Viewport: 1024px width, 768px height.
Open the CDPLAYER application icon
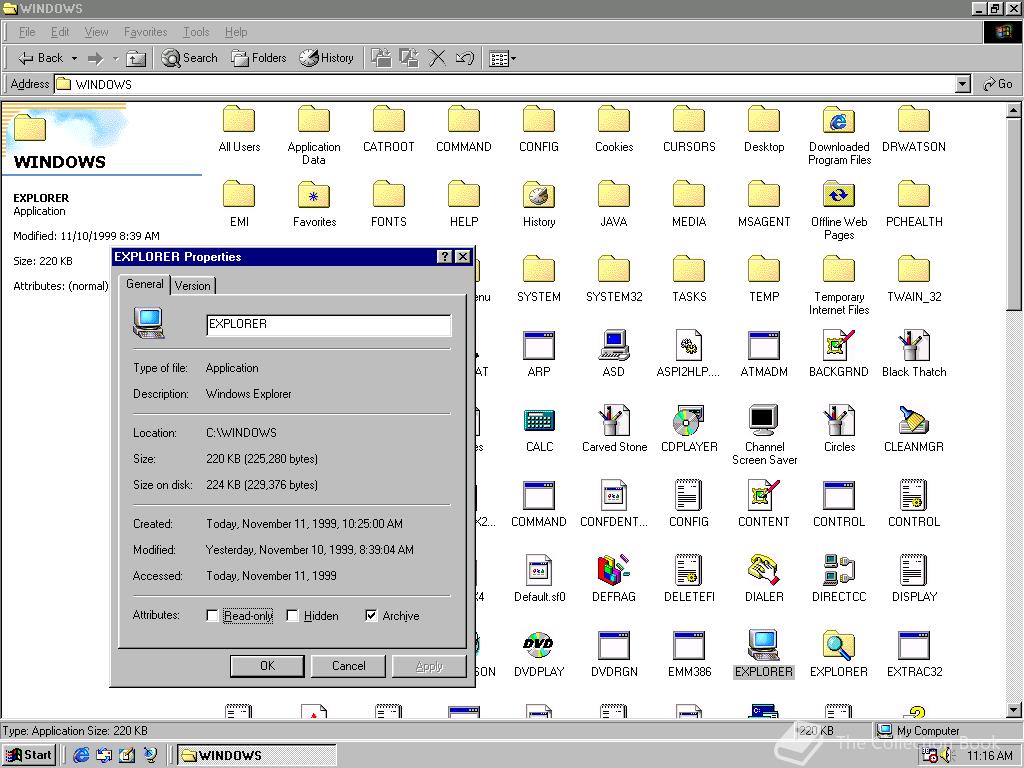coord(688,420)
